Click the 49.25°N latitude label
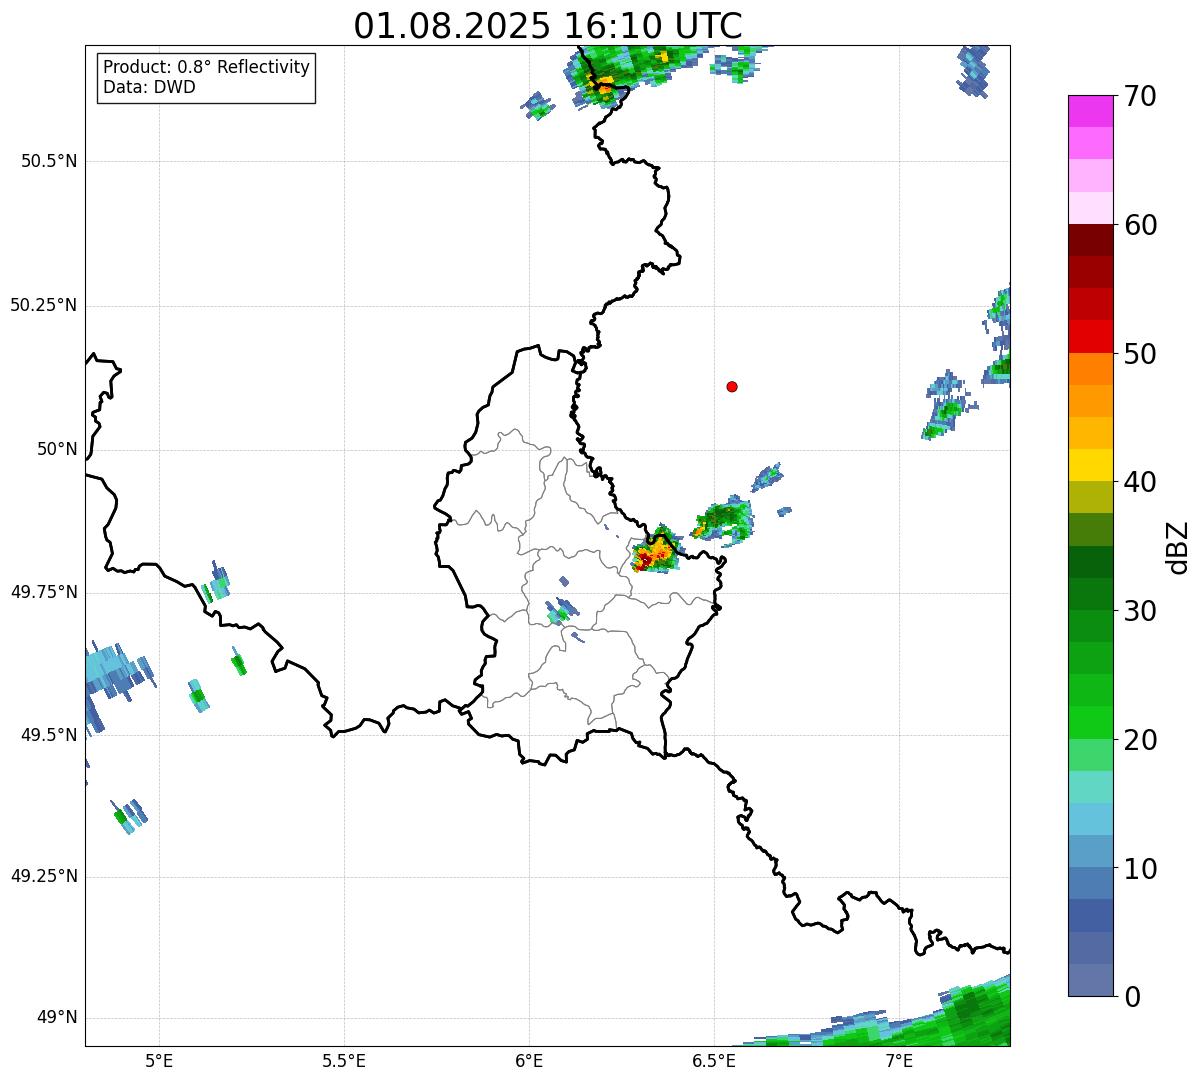 (44, 876)
